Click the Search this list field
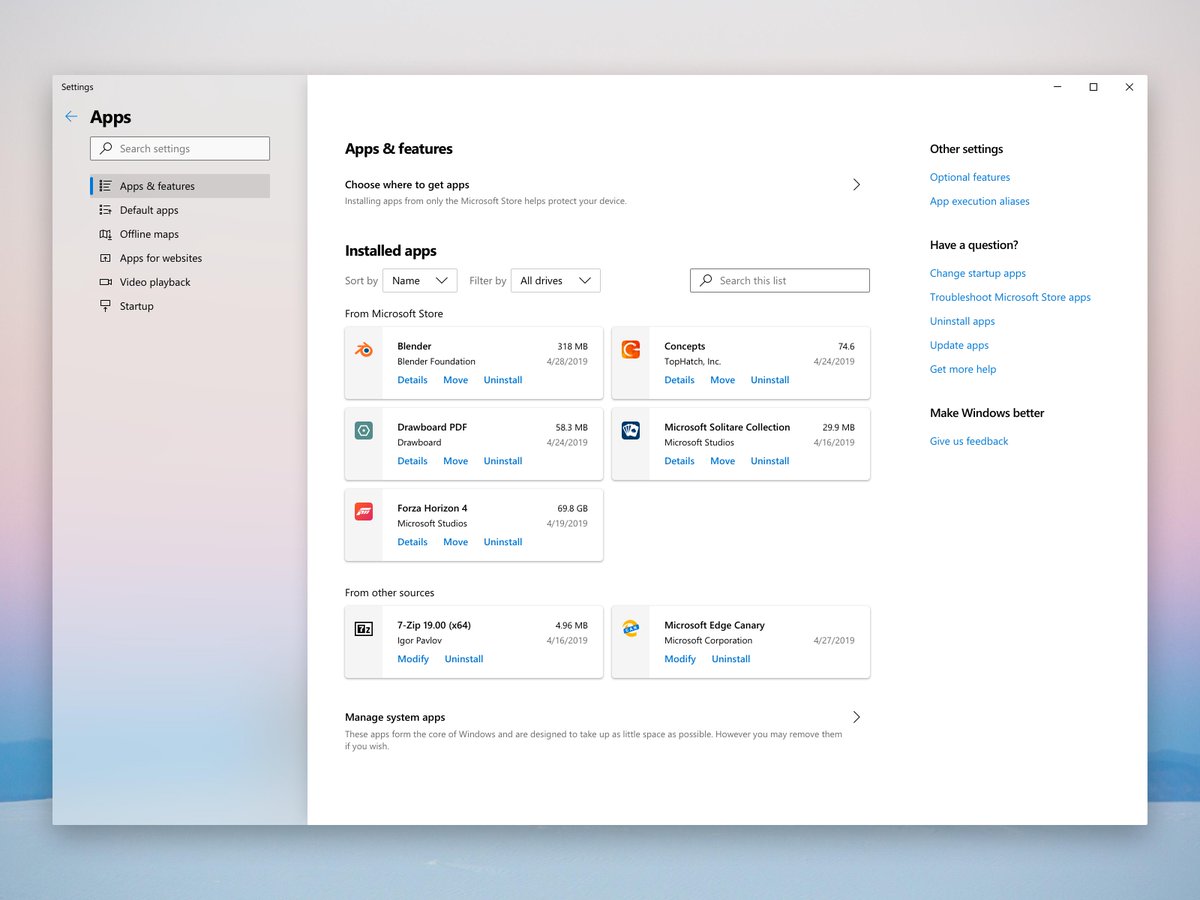 780,281
